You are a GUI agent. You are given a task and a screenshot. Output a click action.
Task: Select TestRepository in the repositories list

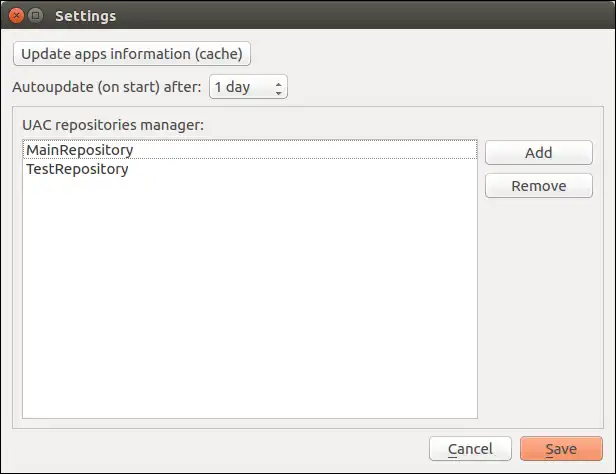point(250,169)
